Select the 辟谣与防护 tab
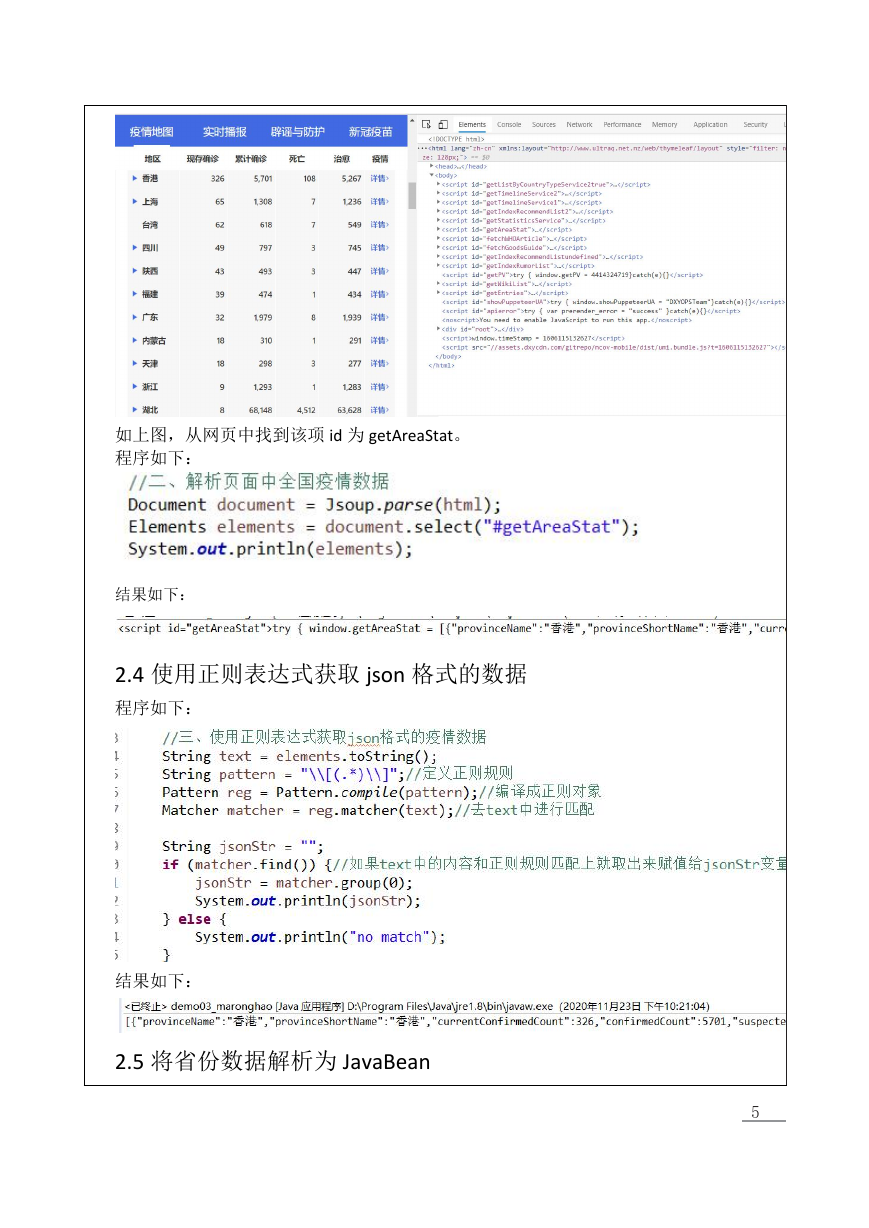869x1228 pixels. click(x=297, y=132)
